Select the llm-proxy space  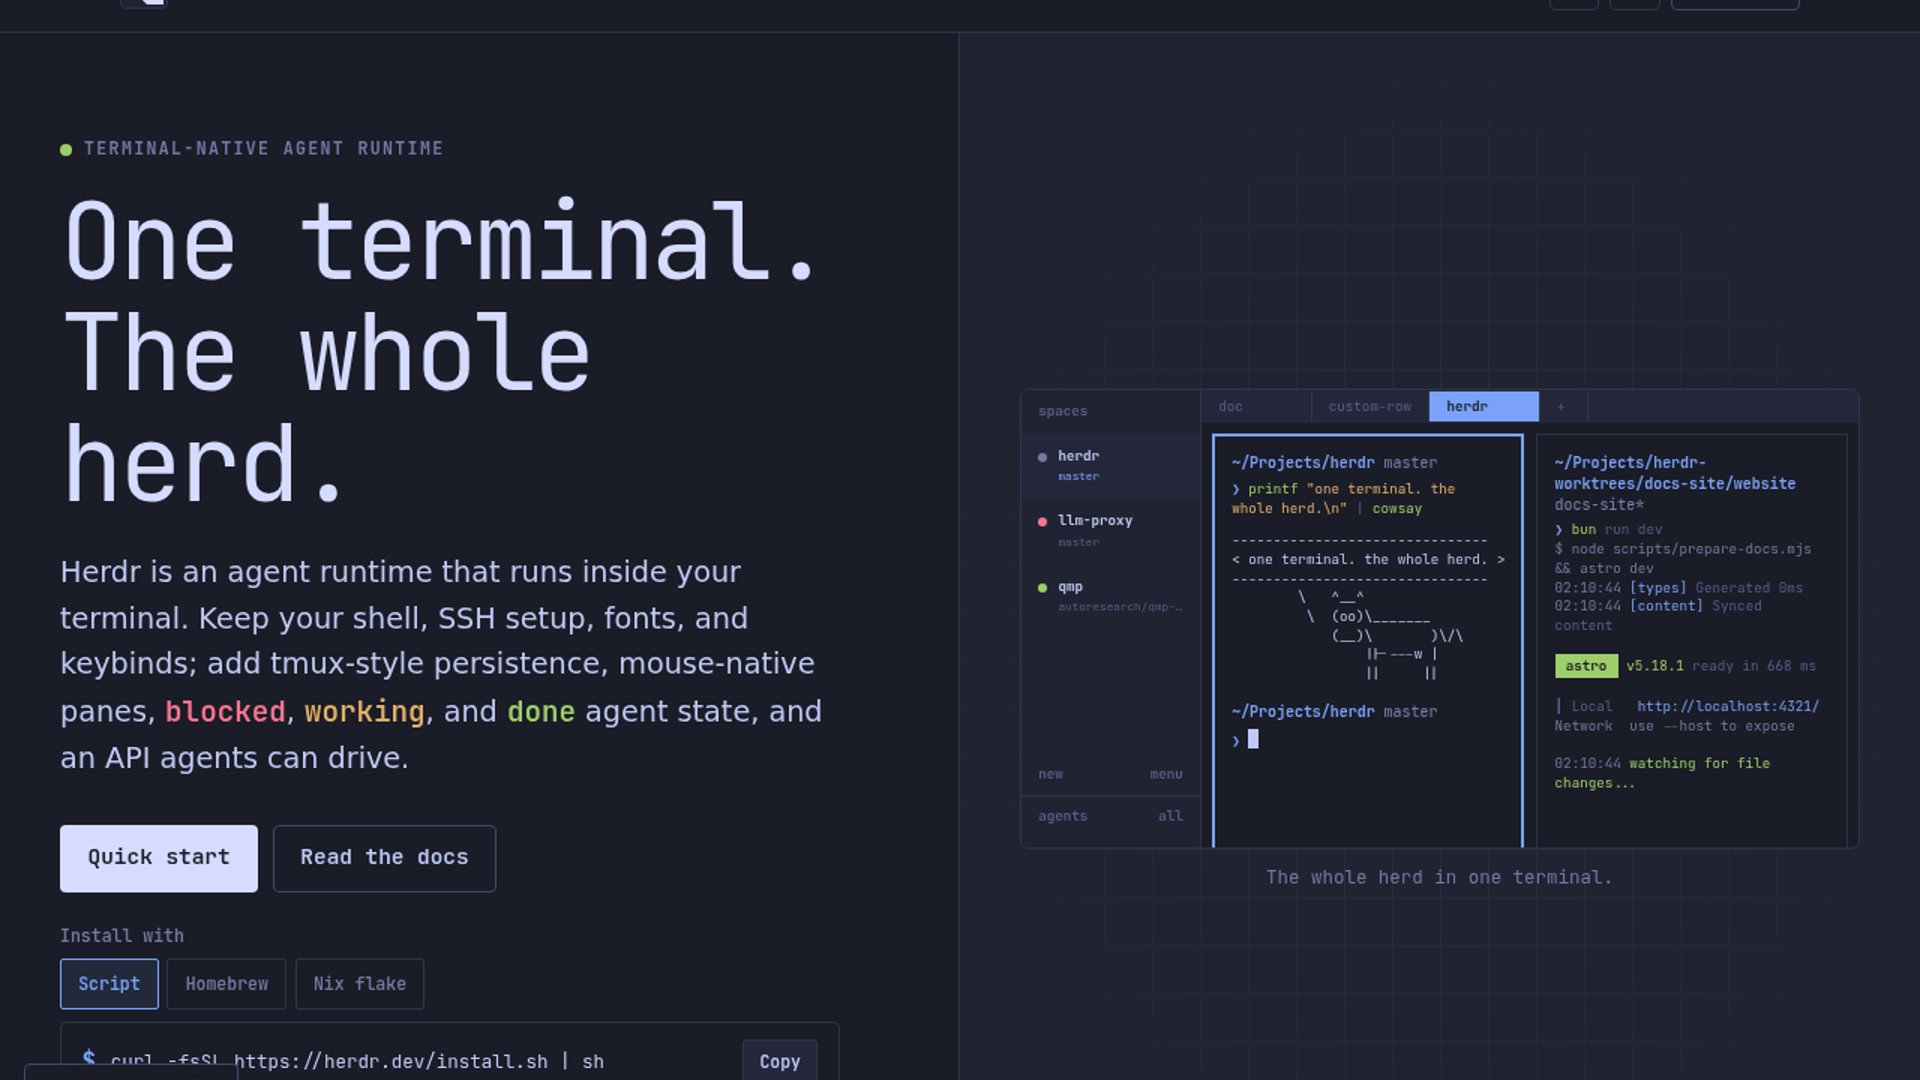click(1110, 530)
